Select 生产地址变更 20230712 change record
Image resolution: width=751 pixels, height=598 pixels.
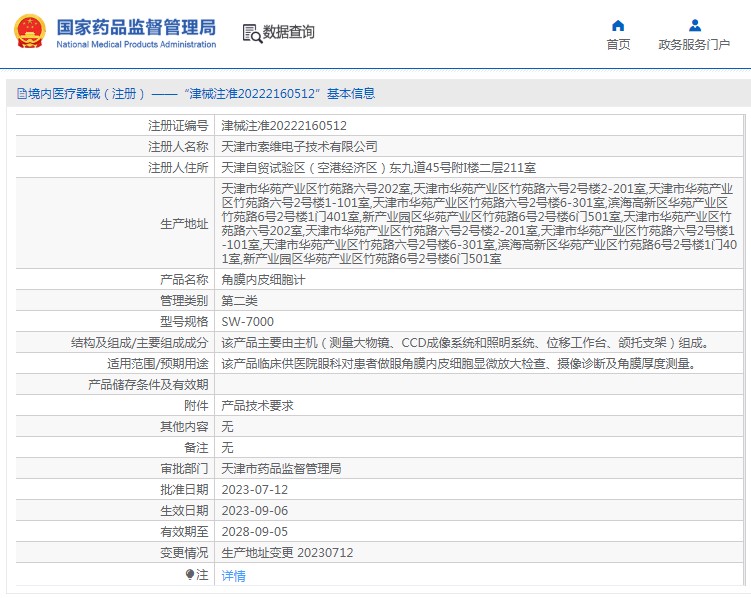(287, 553)
